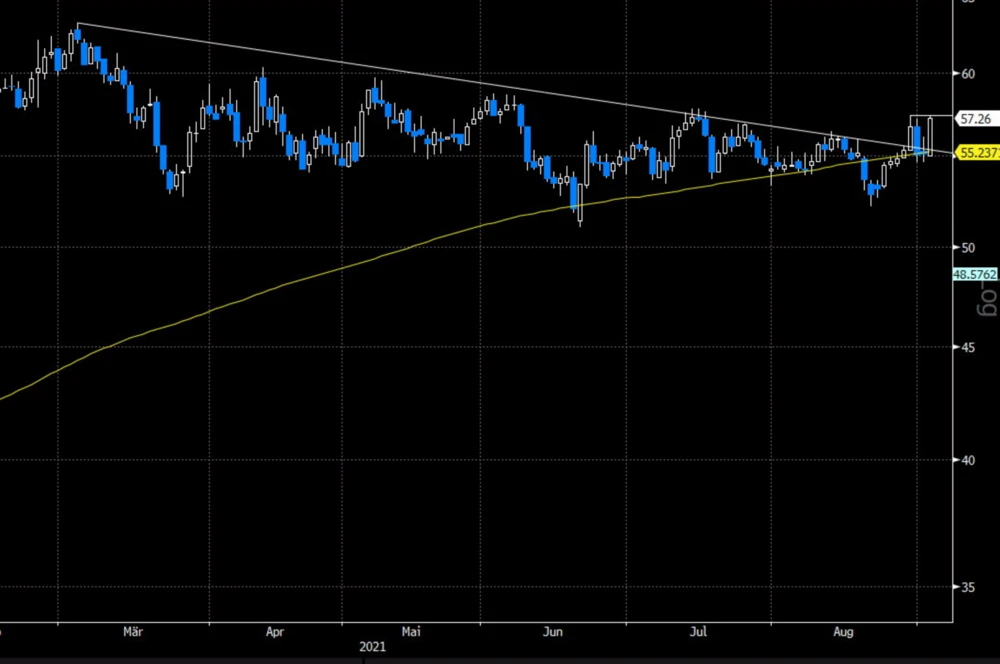The width and height of the screenshot is (1000, 664).
Task: Select the yellow 55.2373 moving average label
Action: coord(977,153)
